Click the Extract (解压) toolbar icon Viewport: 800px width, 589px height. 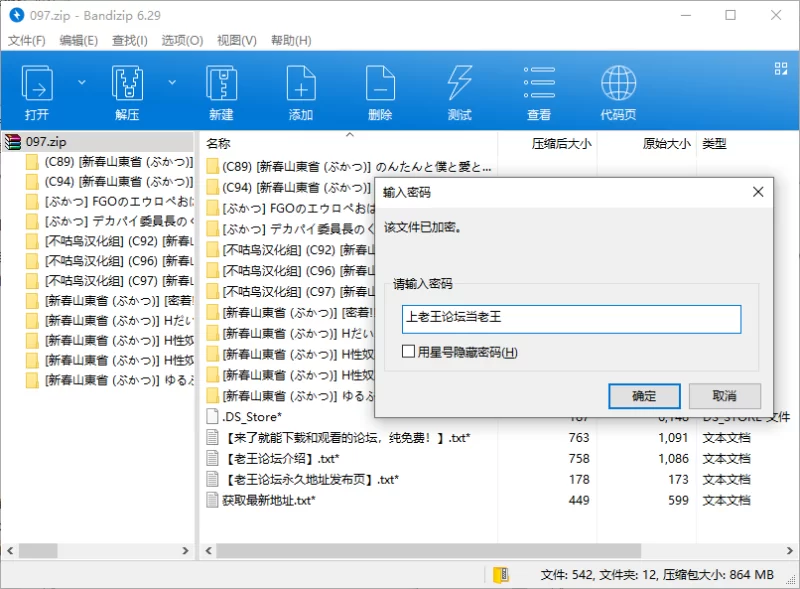(127, 90)
